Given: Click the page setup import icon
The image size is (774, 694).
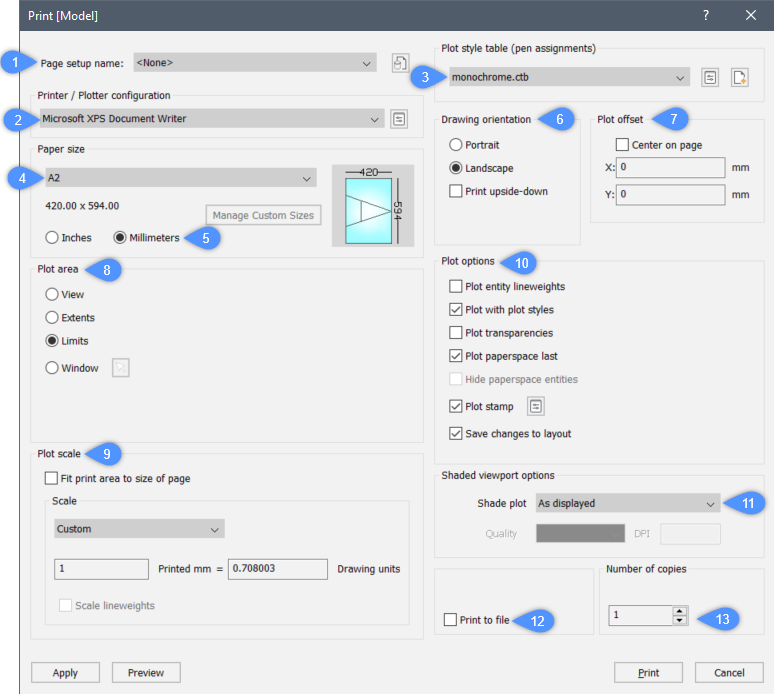Looking at the screenshot, I should (x=399, y=64).
